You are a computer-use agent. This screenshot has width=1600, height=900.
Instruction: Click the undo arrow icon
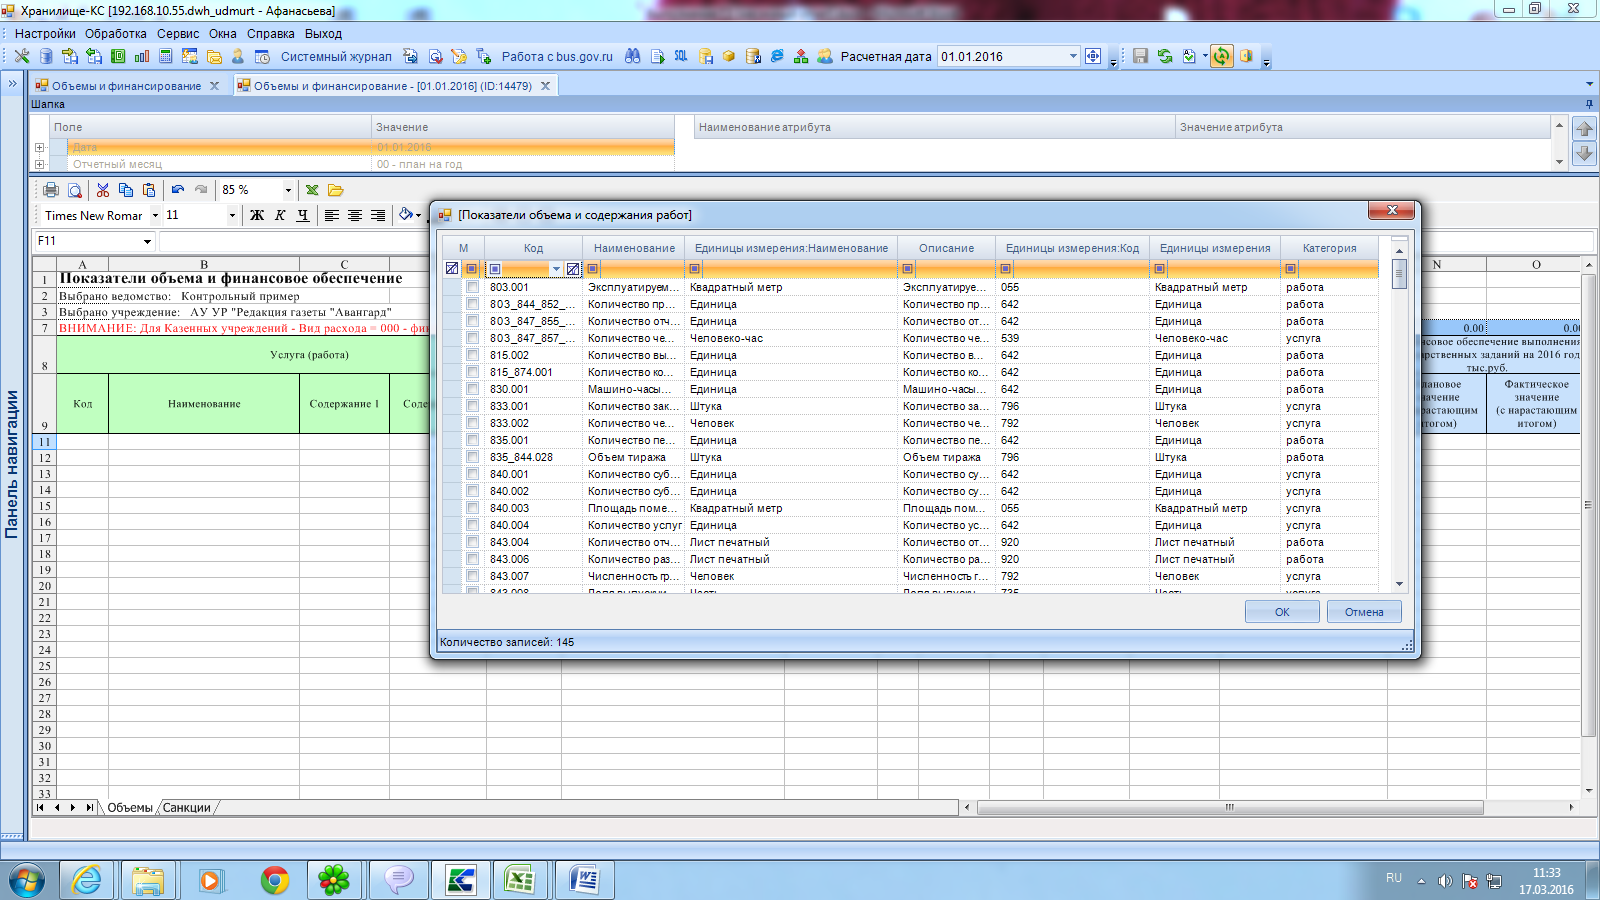tap(178, 190)
